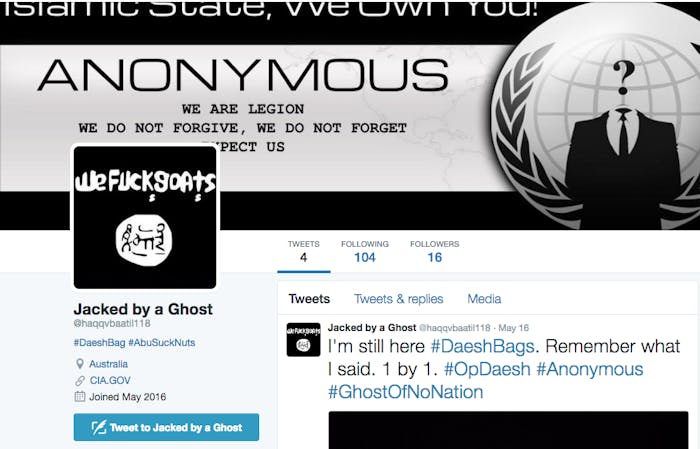700x449 pixels.
Task: Click the calendar icon beside Joined May 2016
Action: click(x=80, y=396)
